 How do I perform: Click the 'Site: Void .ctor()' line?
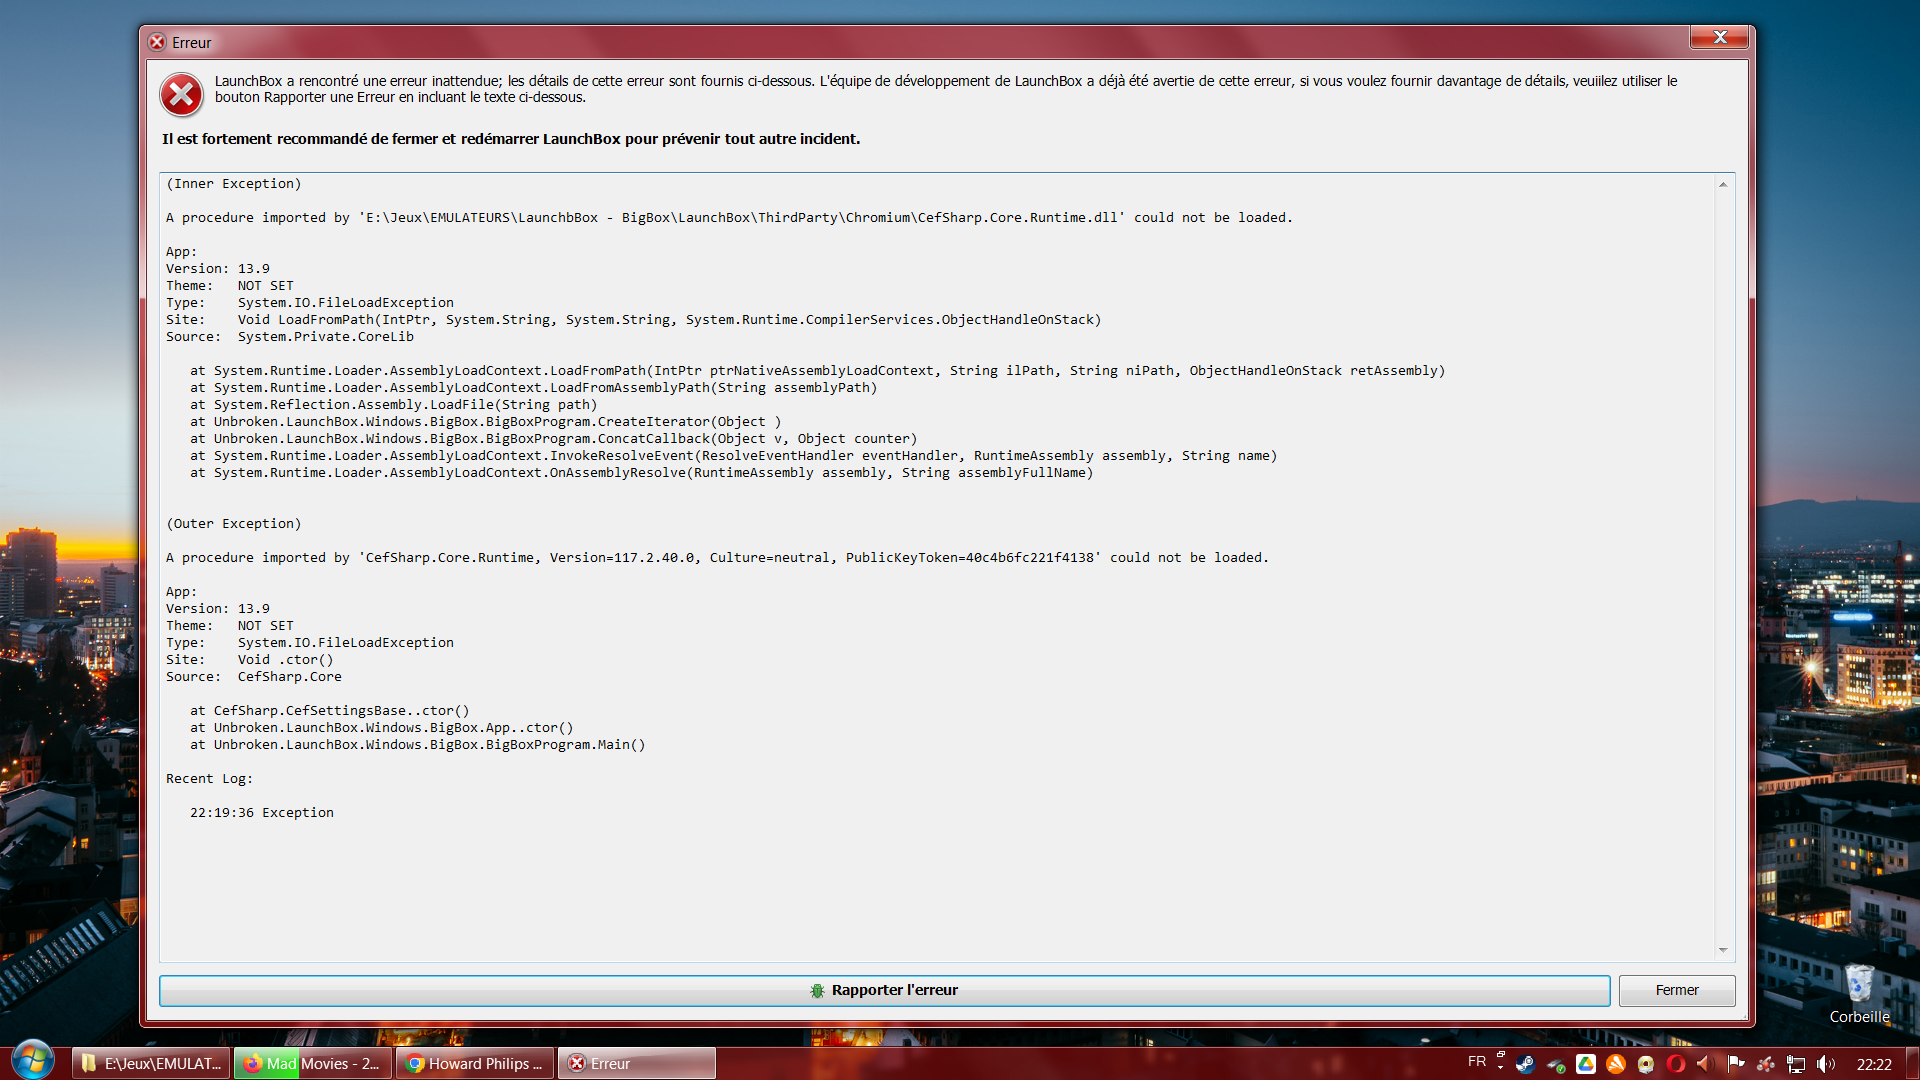[250, 660]
